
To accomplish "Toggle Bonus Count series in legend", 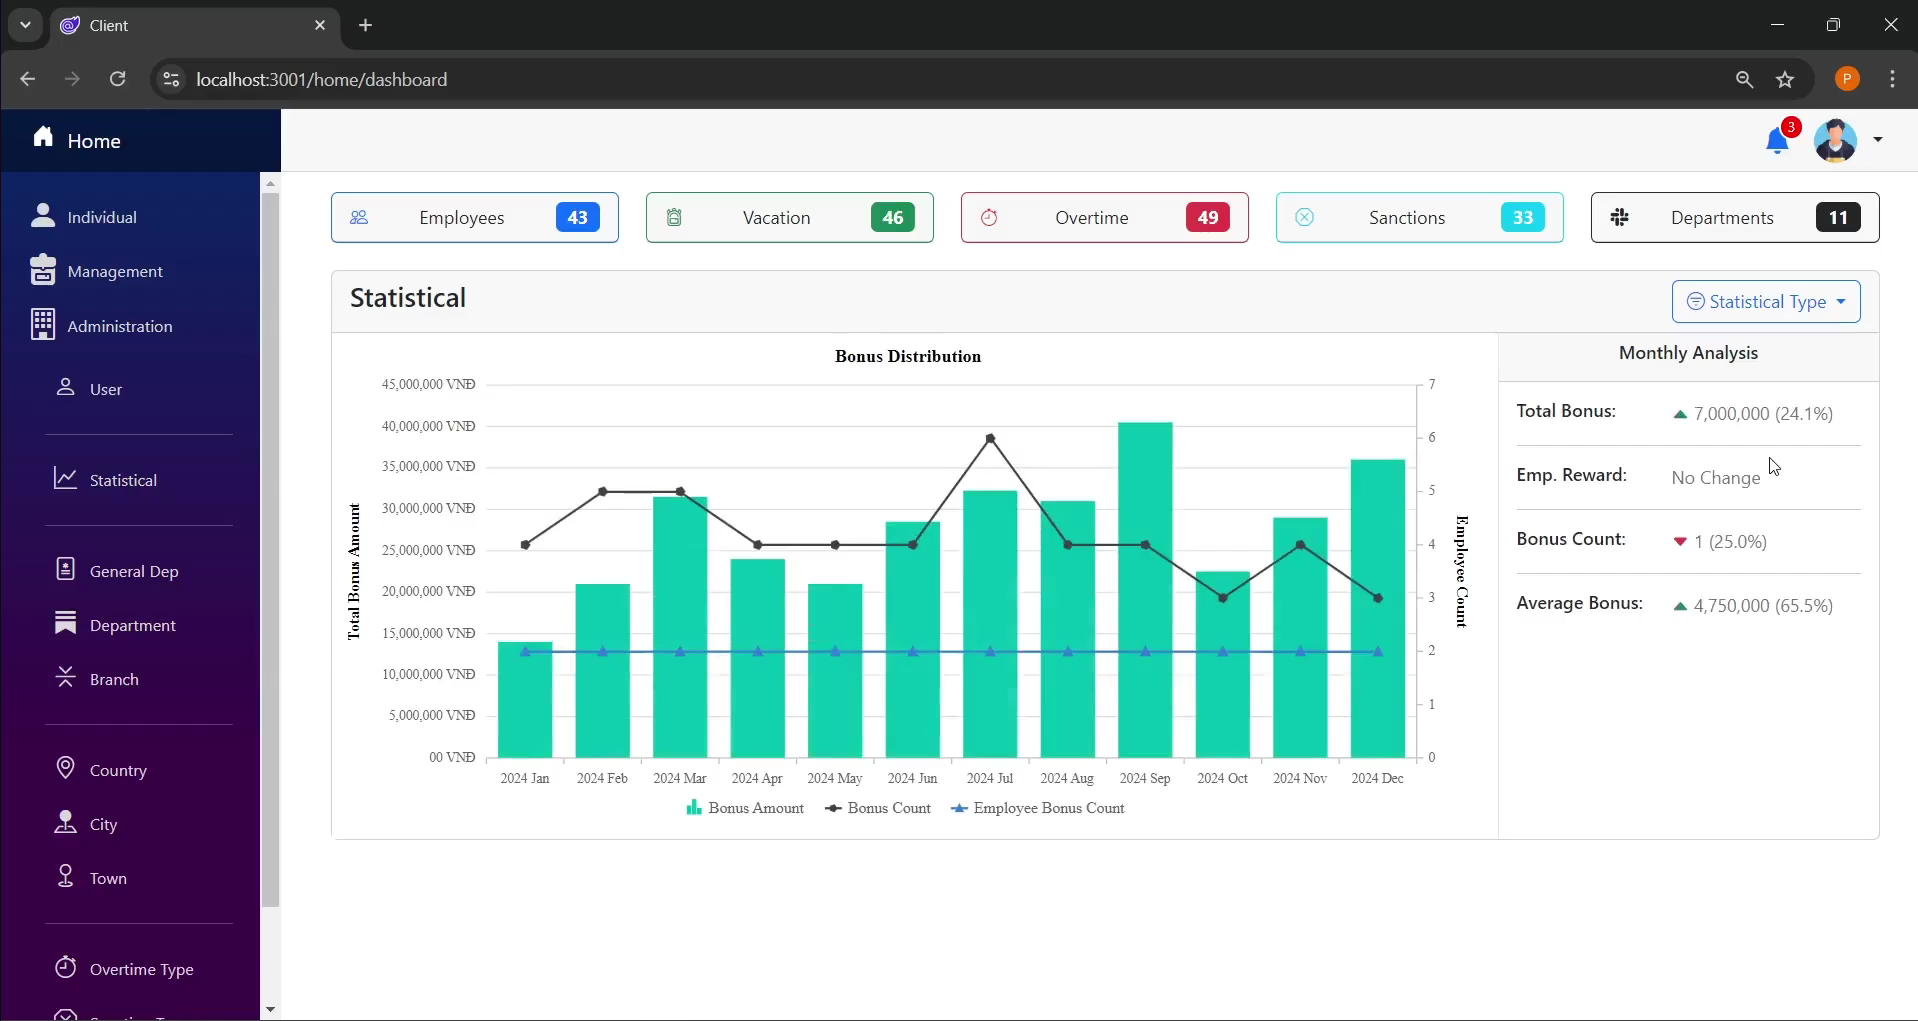I will point(877,808).
